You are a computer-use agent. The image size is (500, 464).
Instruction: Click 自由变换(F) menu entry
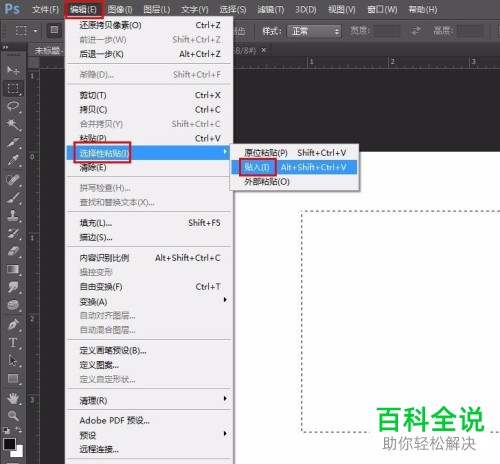tap(149, 287)
